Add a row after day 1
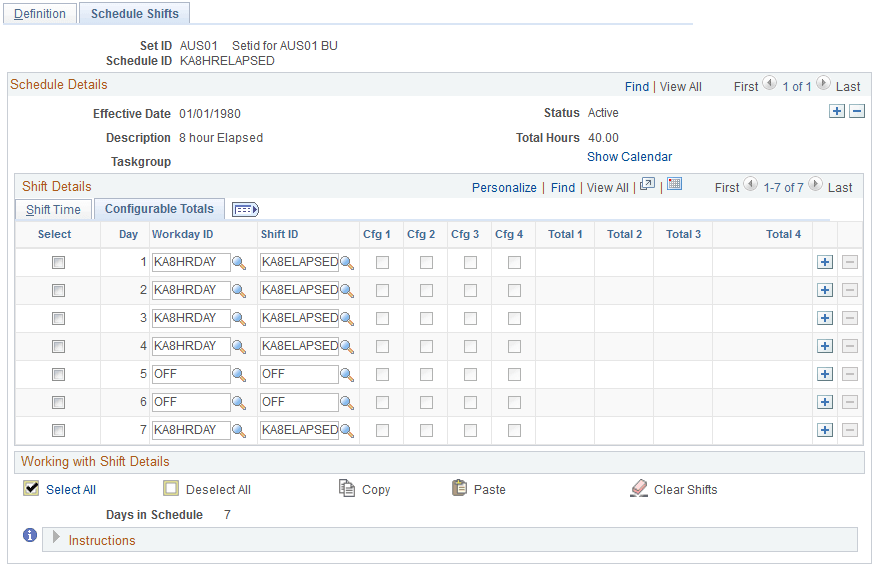The width and height of the screenshot is (876, 567). 825,262
